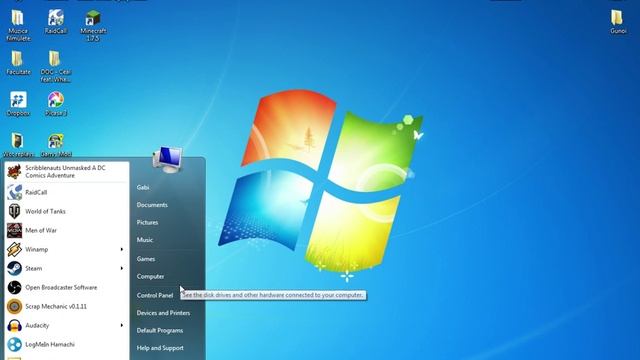Image resolution: width=640 pixels, height=360 pixels.
Task: Open Pictures from the Start menu
Action: pos(147,222)
